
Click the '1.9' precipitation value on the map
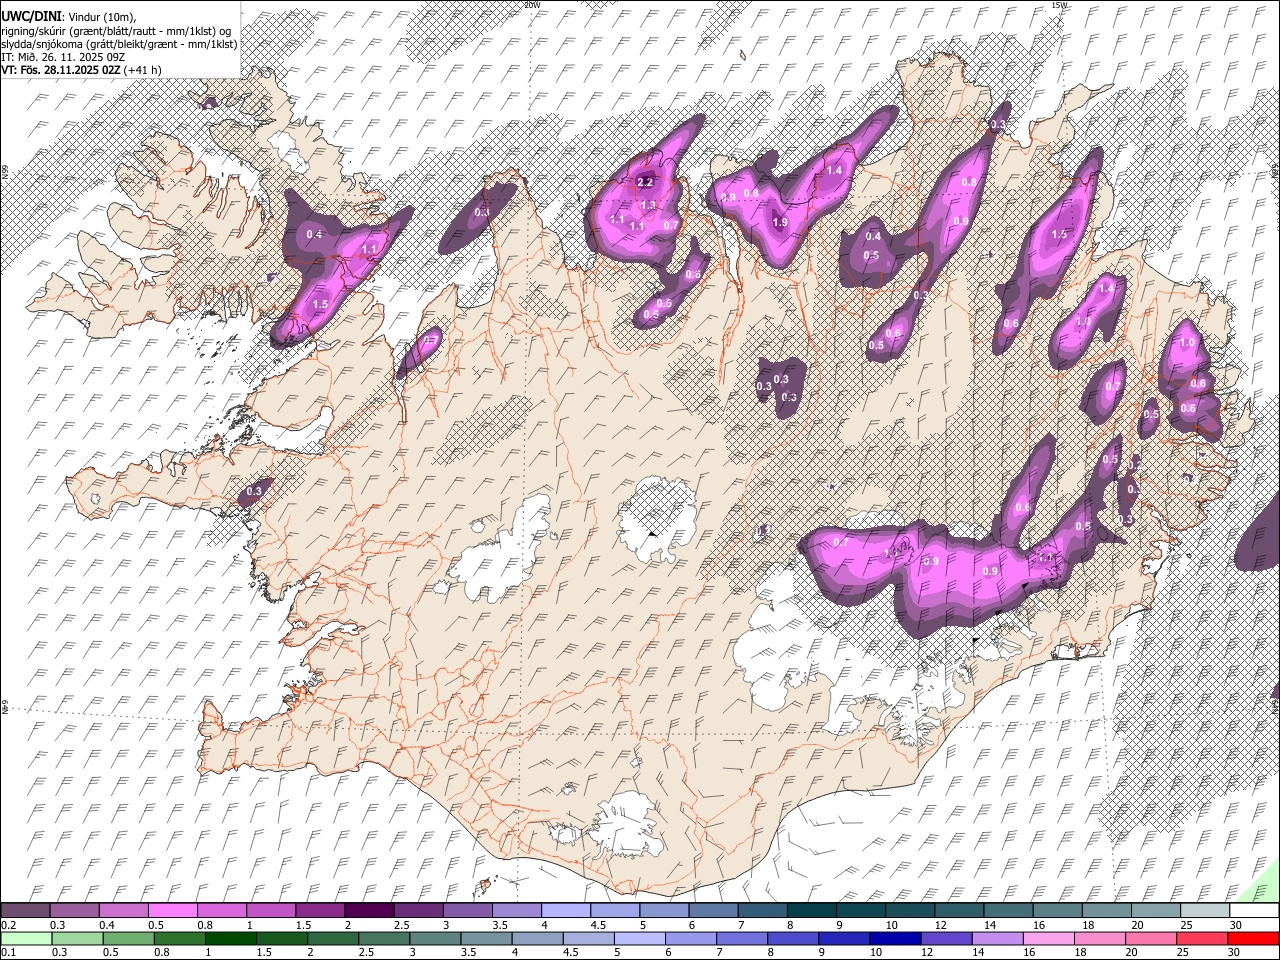coord(780,222)
